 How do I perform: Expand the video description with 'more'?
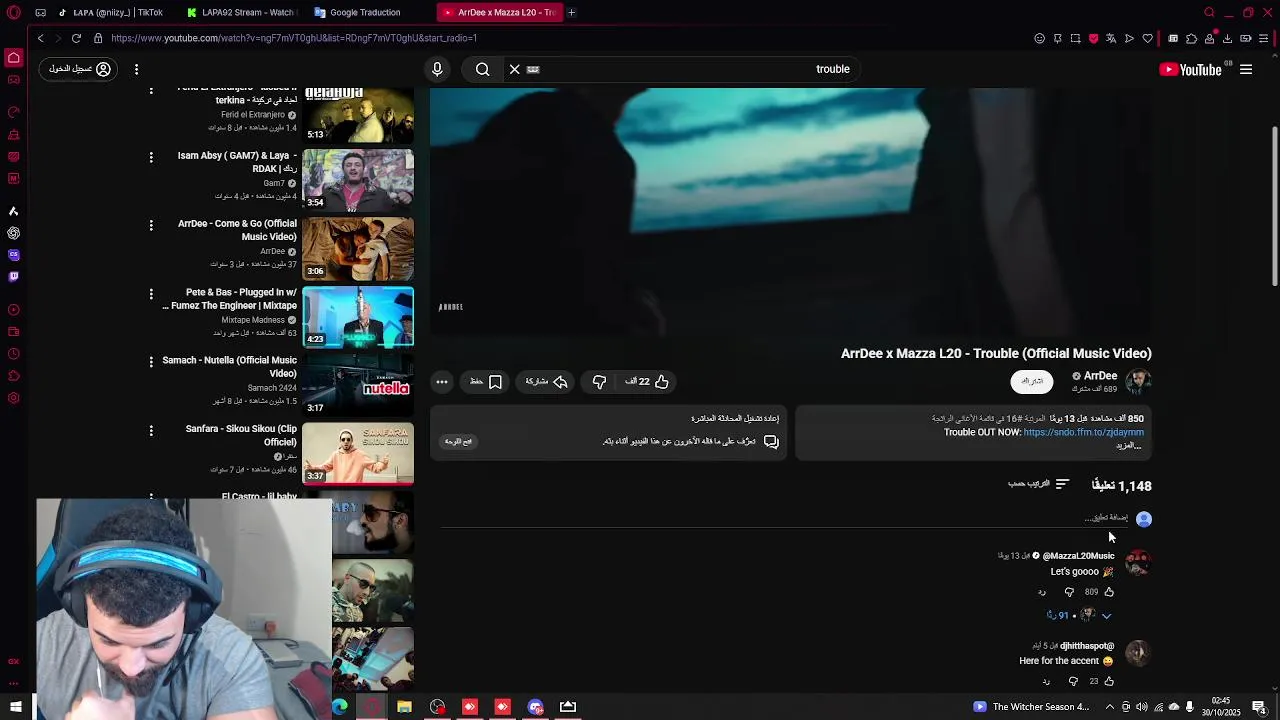(1129, 446)
